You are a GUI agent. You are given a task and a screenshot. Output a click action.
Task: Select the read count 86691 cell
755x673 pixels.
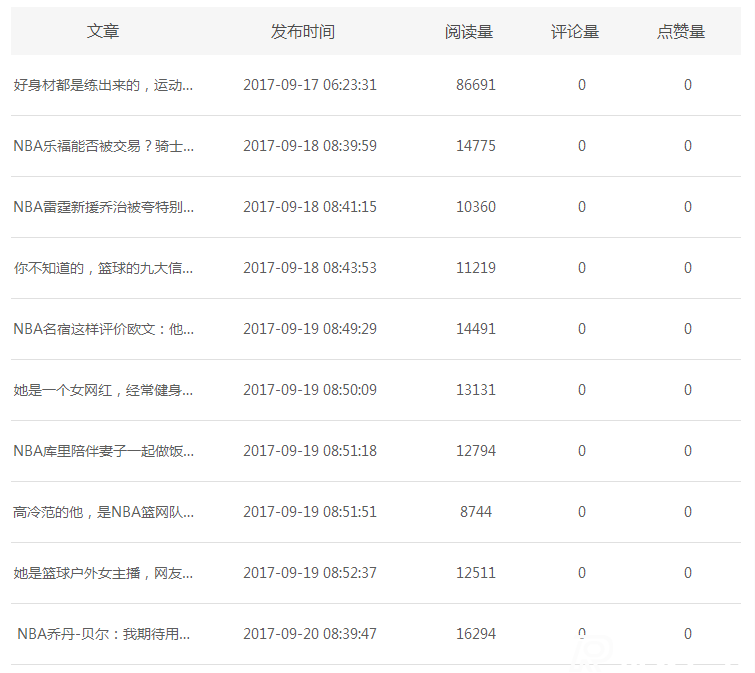[476, 85]
